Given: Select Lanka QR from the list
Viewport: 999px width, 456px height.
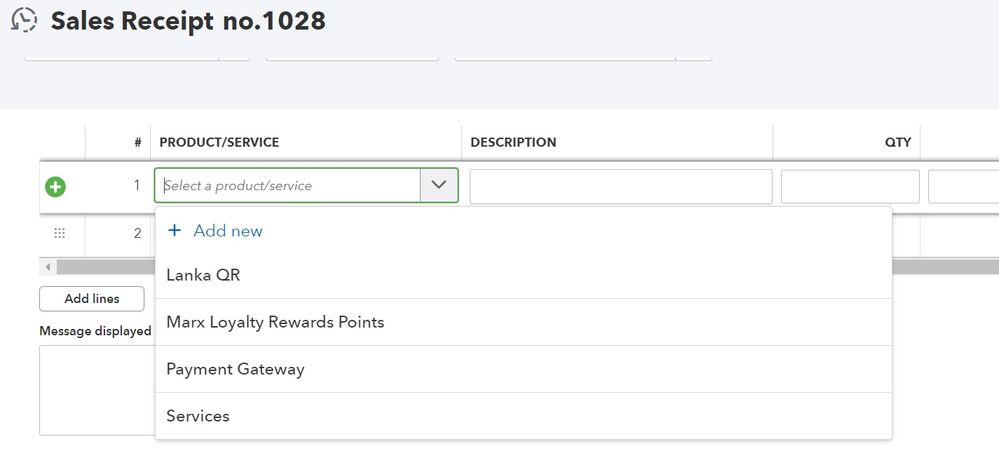Looking at the screenshot, I should pos(203,275).
